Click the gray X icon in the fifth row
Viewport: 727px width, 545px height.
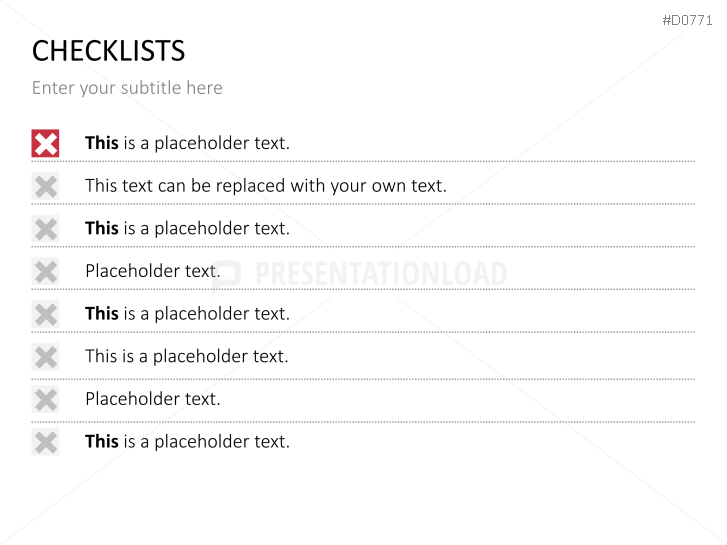click(x=45, y=314)
